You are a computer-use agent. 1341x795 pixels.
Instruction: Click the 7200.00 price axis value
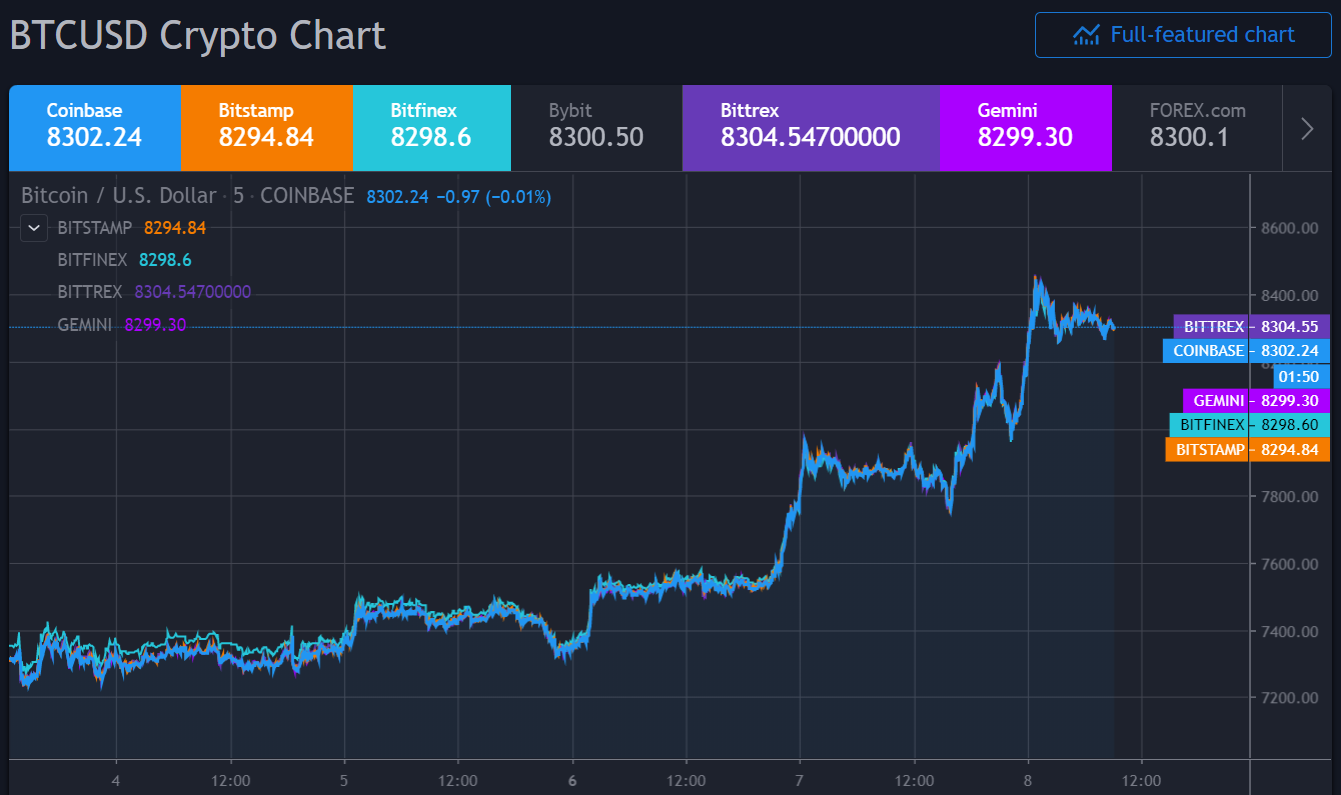pyautogui.click(x=1290, y=698)
